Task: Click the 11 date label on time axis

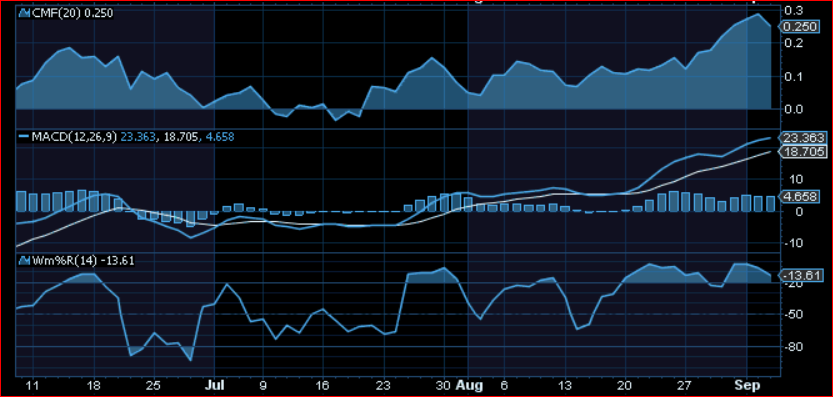Action: [x=32, y=384]
